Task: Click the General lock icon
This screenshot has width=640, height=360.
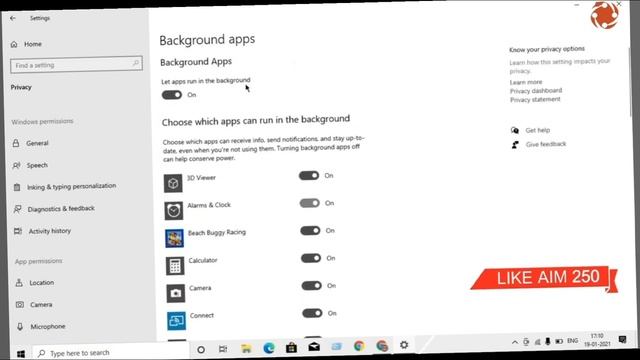Action: pyautogui.click(x=16, y=143)
